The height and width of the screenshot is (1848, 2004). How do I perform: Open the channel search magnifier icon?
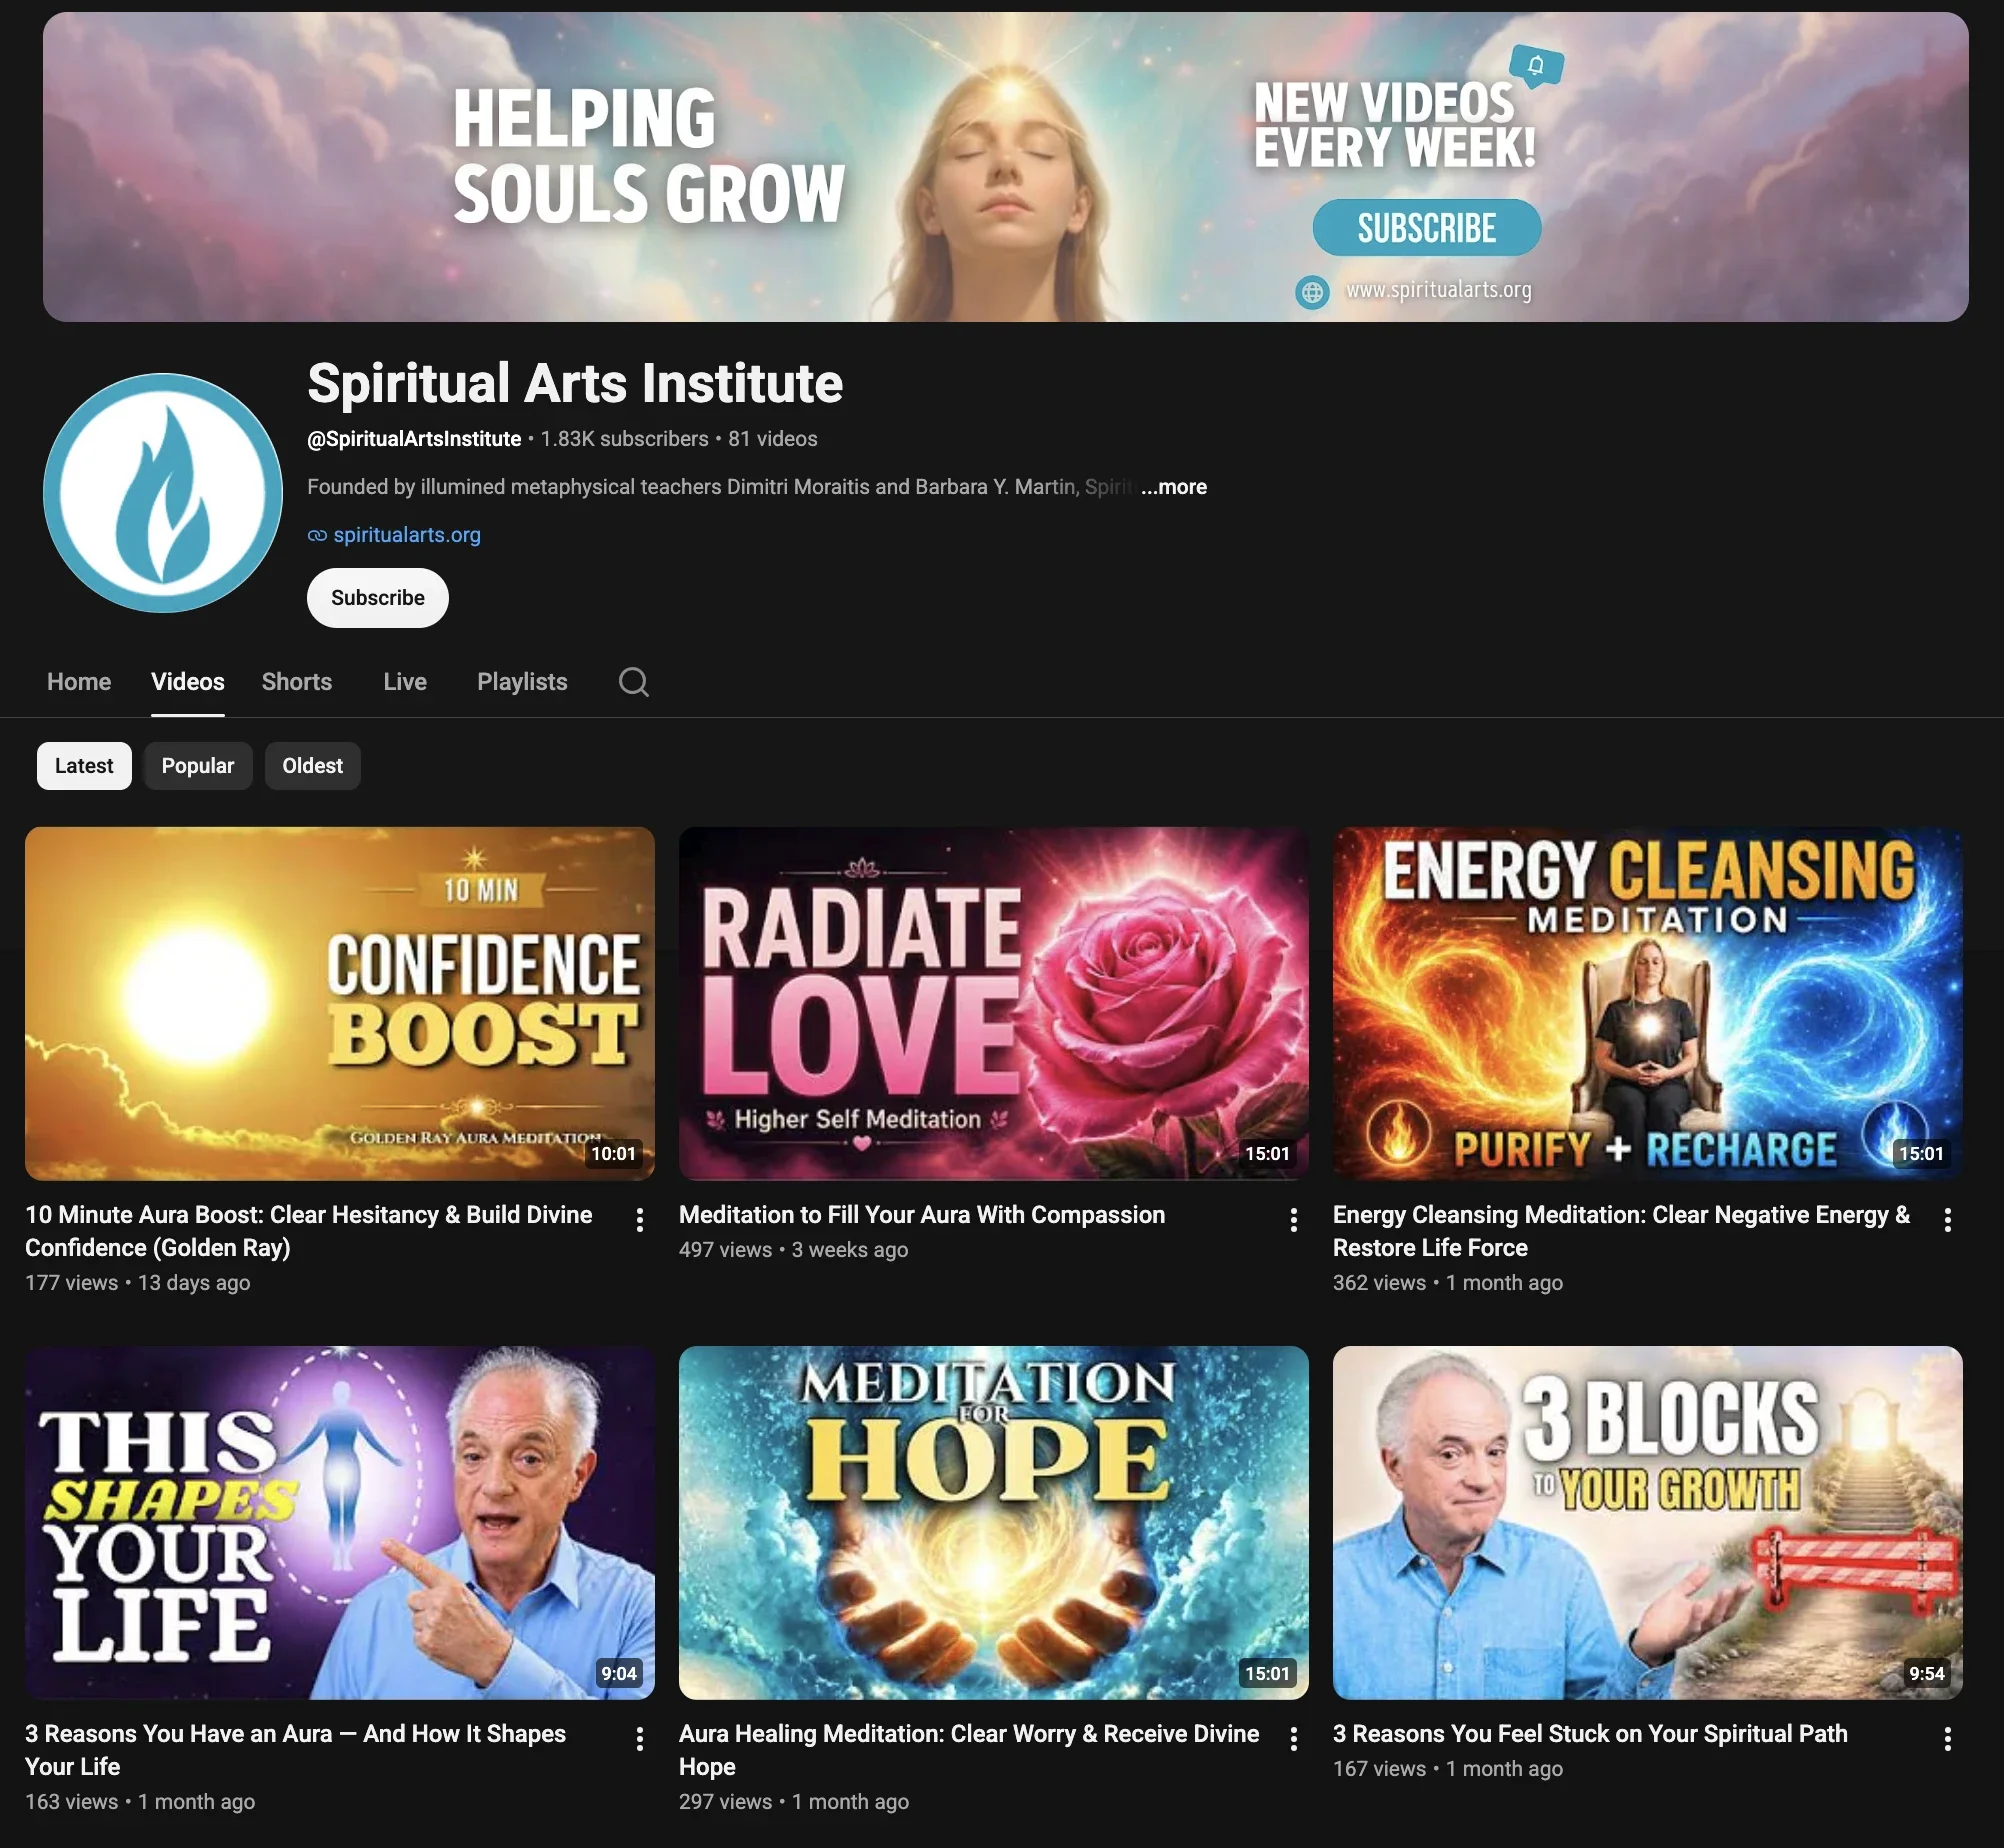click(x=633, y=682)
